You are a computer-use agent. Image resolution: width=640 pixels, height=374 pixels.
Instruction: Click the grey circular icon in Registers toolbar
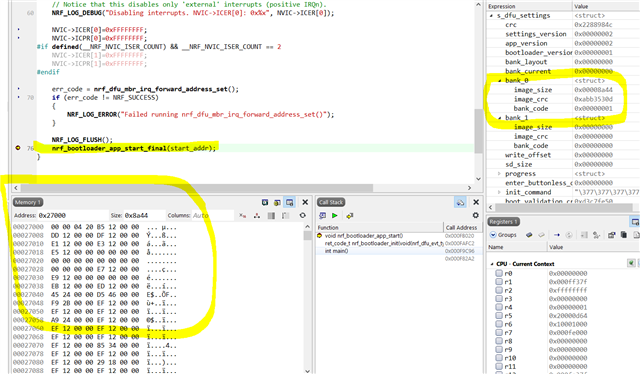tap(569, 235)
